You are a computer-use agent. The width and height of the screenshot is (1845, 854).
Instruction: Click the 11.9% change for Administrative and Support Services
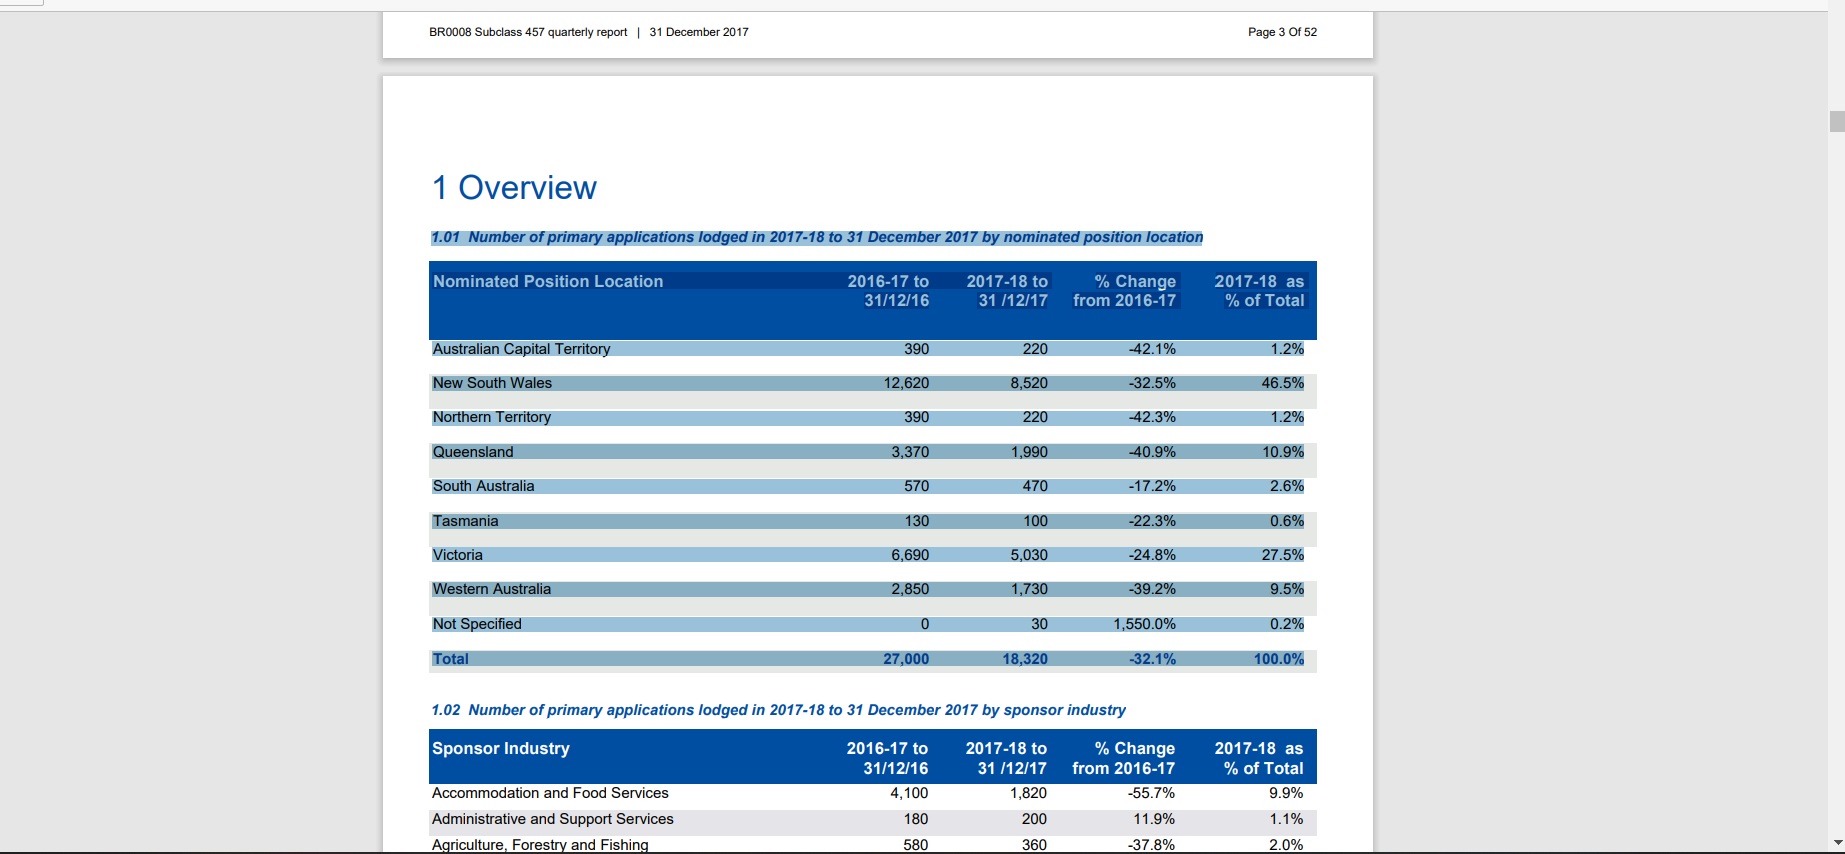click(1155, 819)
